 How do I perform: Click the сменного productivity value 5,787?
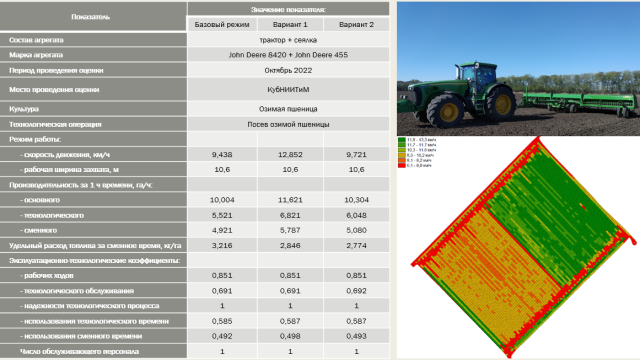290,230
